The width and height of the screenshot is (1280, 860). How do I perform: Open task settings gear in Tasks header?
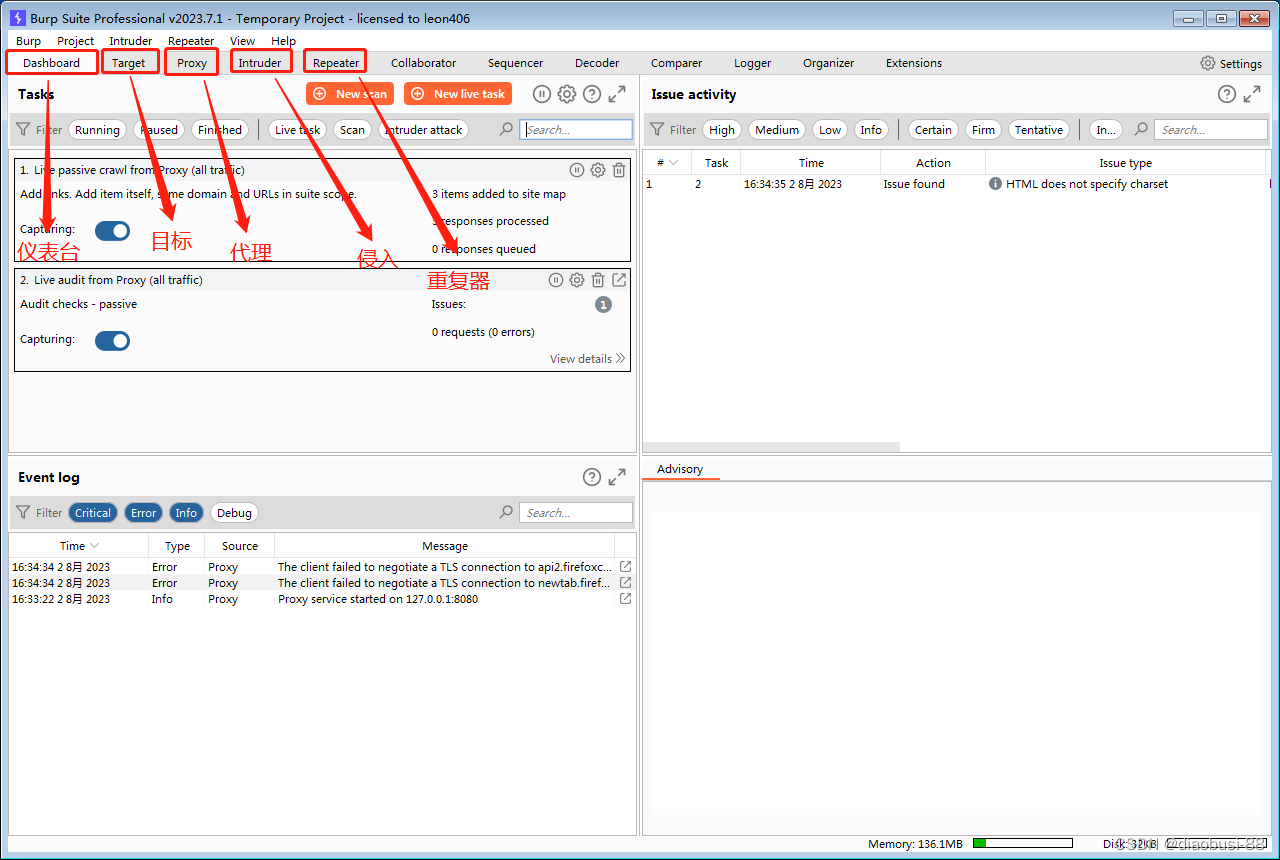coord(567,94)
